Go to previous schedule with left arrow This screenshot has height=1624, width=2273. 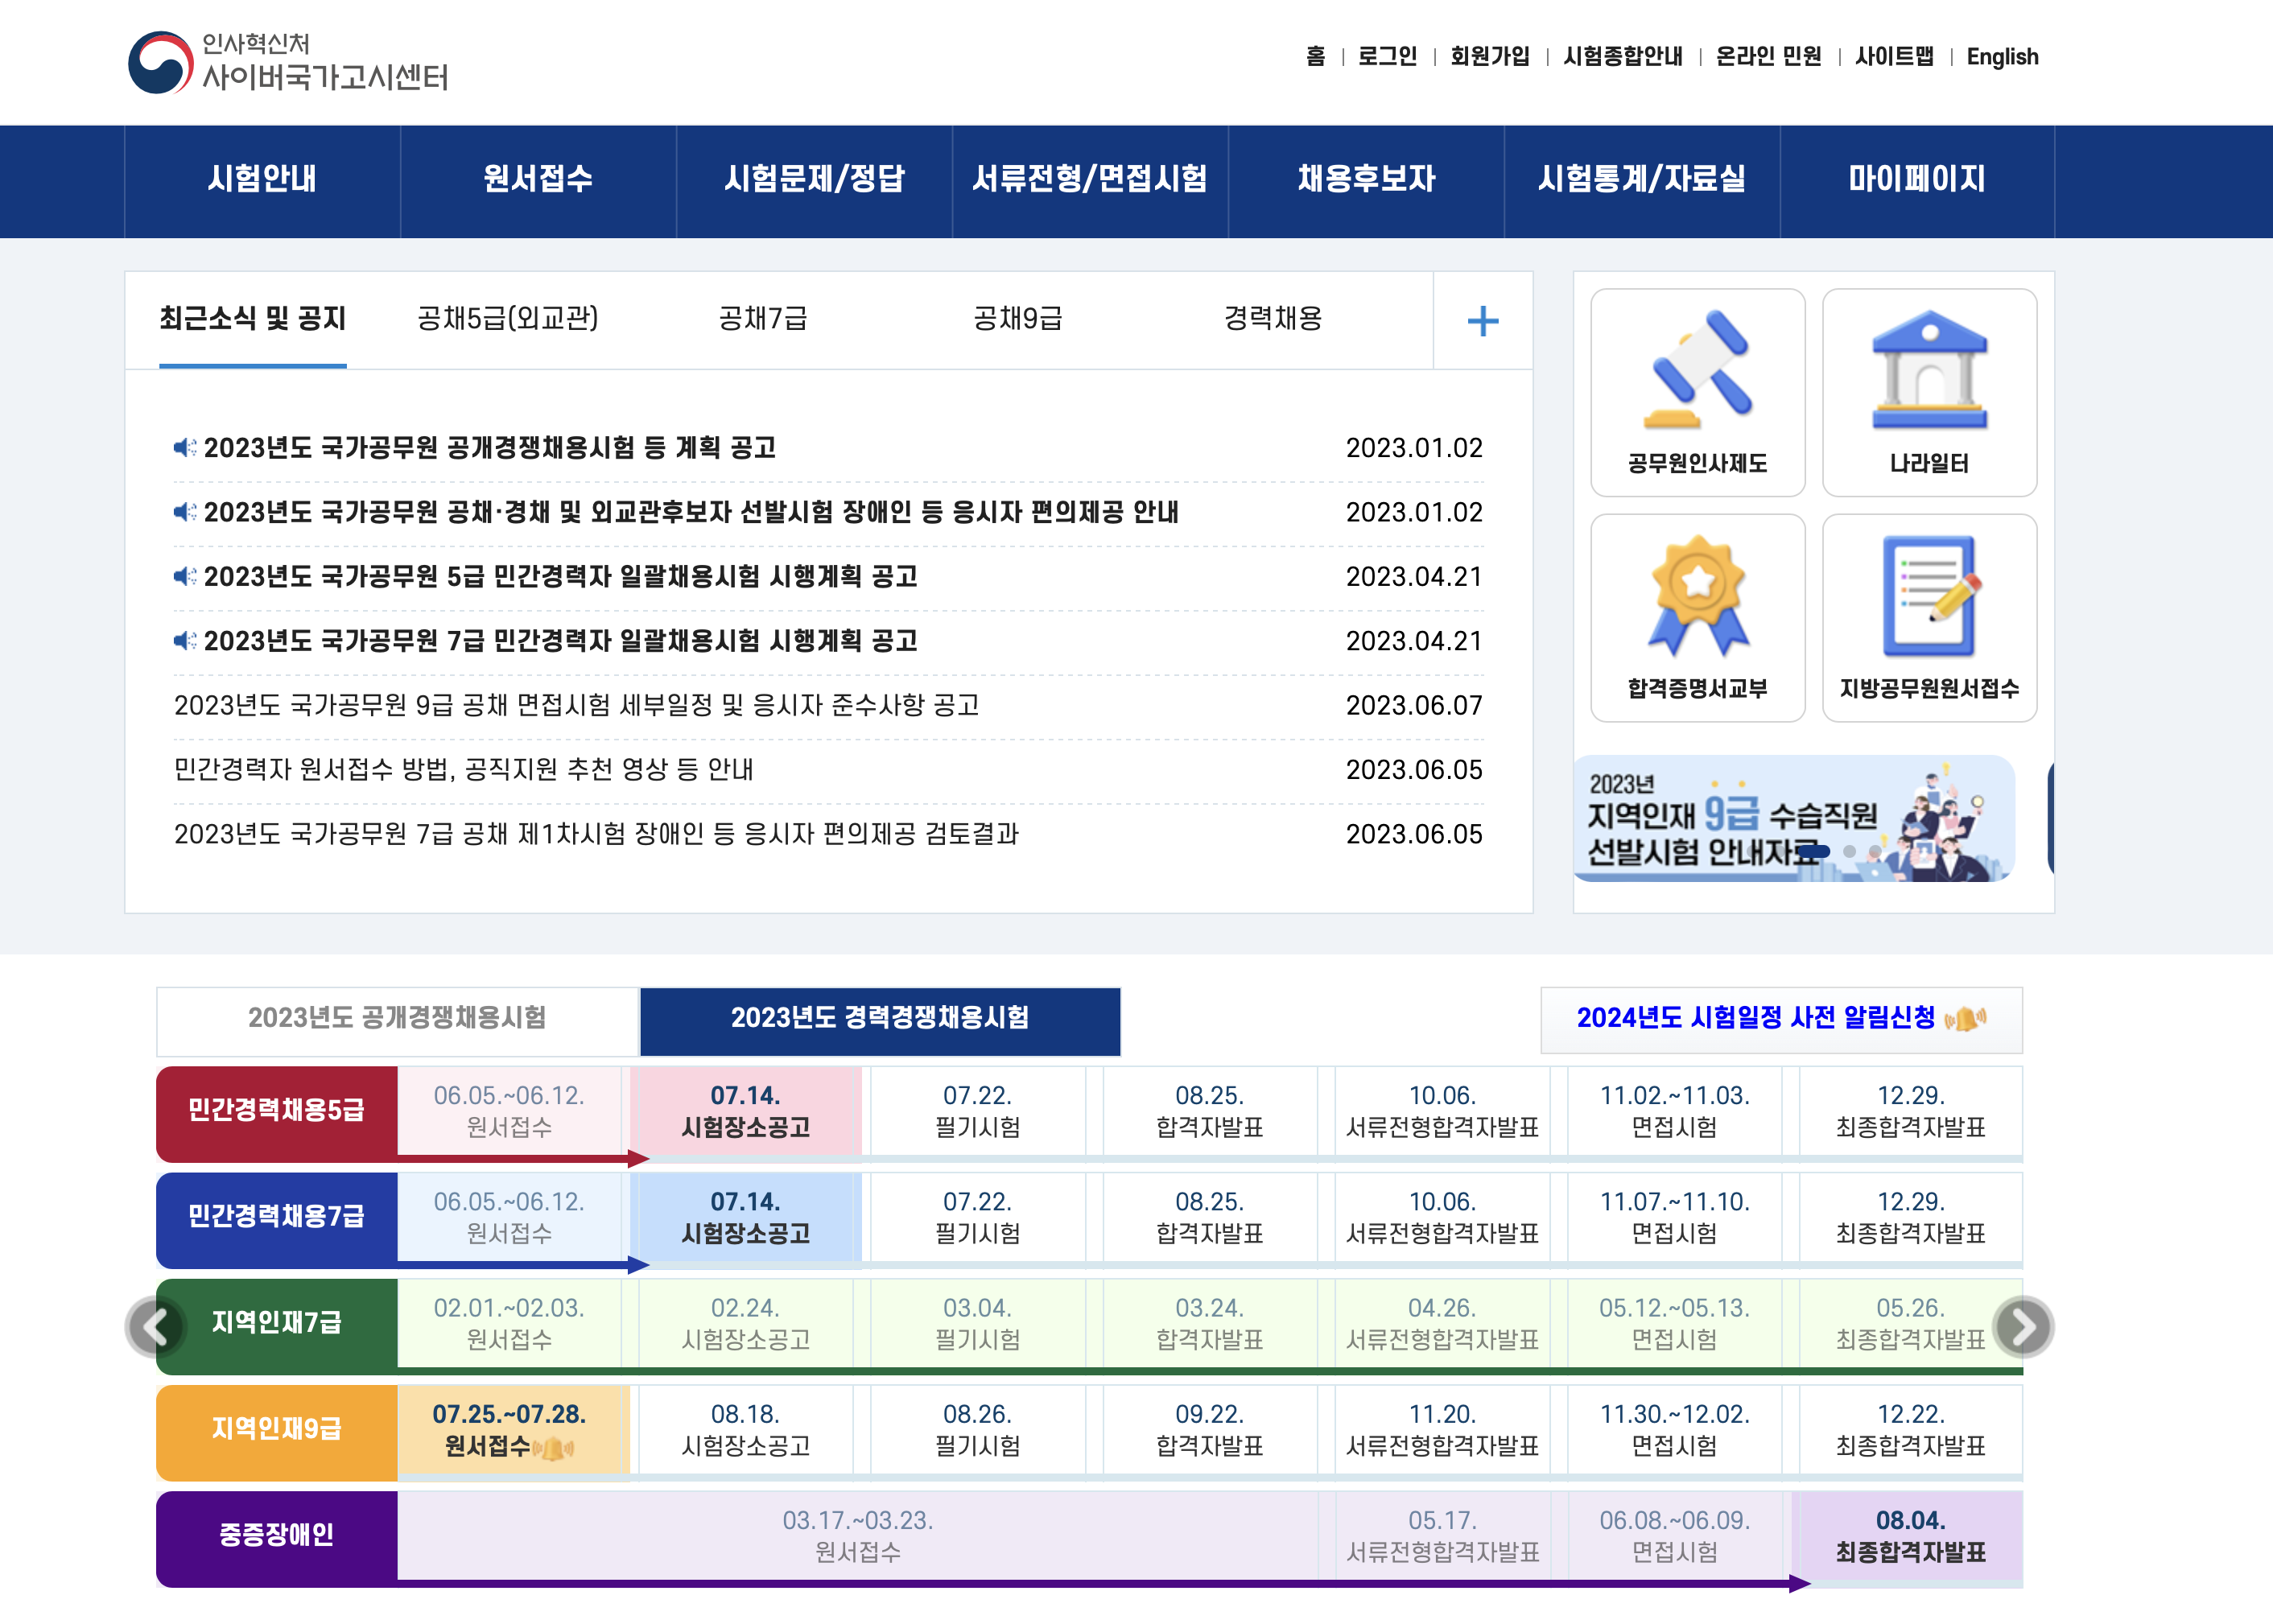point(155,1327)
